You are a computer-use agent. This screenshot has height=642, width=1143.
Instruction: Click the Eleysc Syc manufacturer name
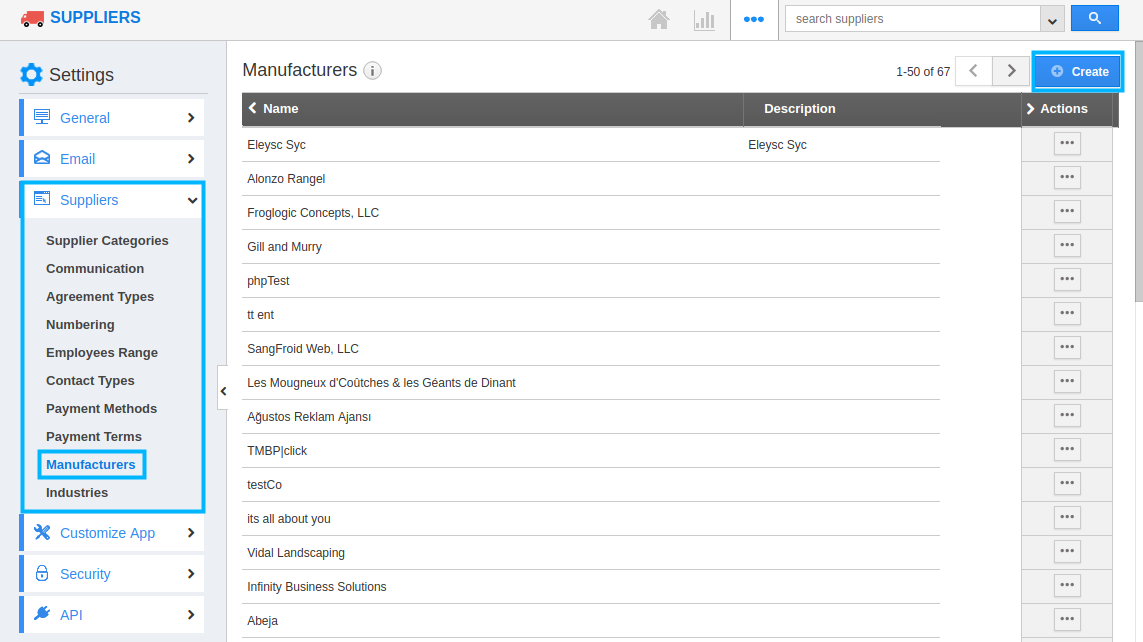pyautogui.click(x=276, y=145)
